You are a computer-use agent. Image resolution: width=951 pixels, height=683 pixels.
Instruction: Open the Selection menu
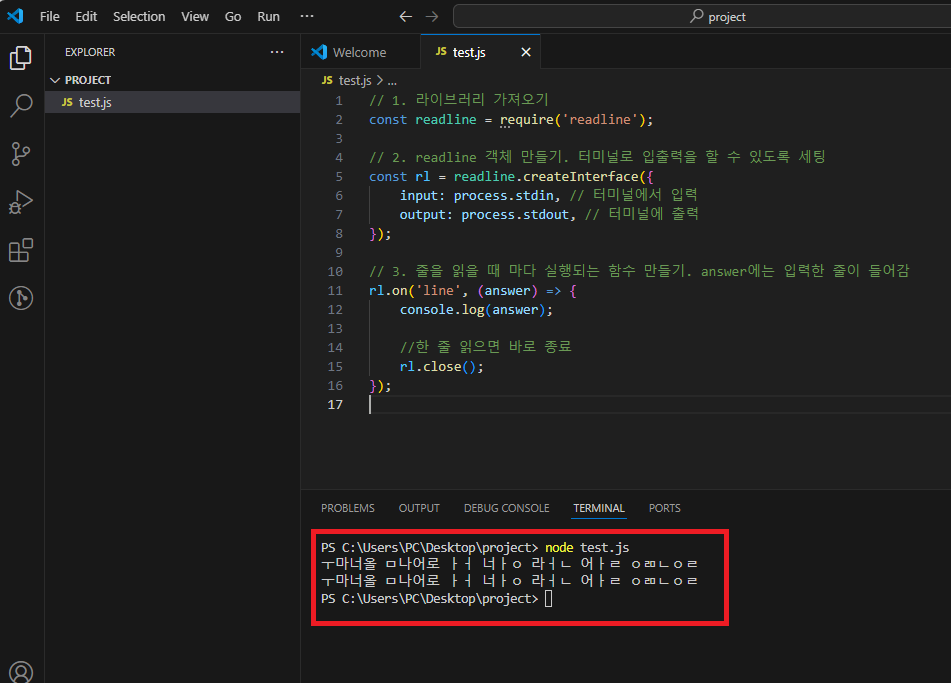pos(139,16)
